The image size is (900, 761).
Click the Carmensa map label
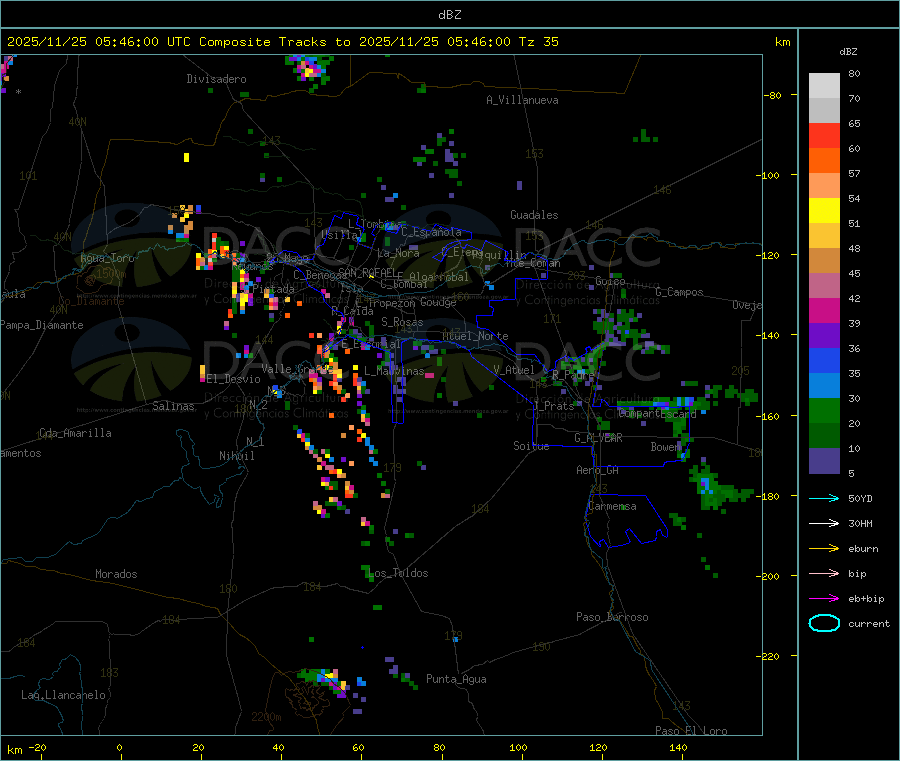[612, 506]
